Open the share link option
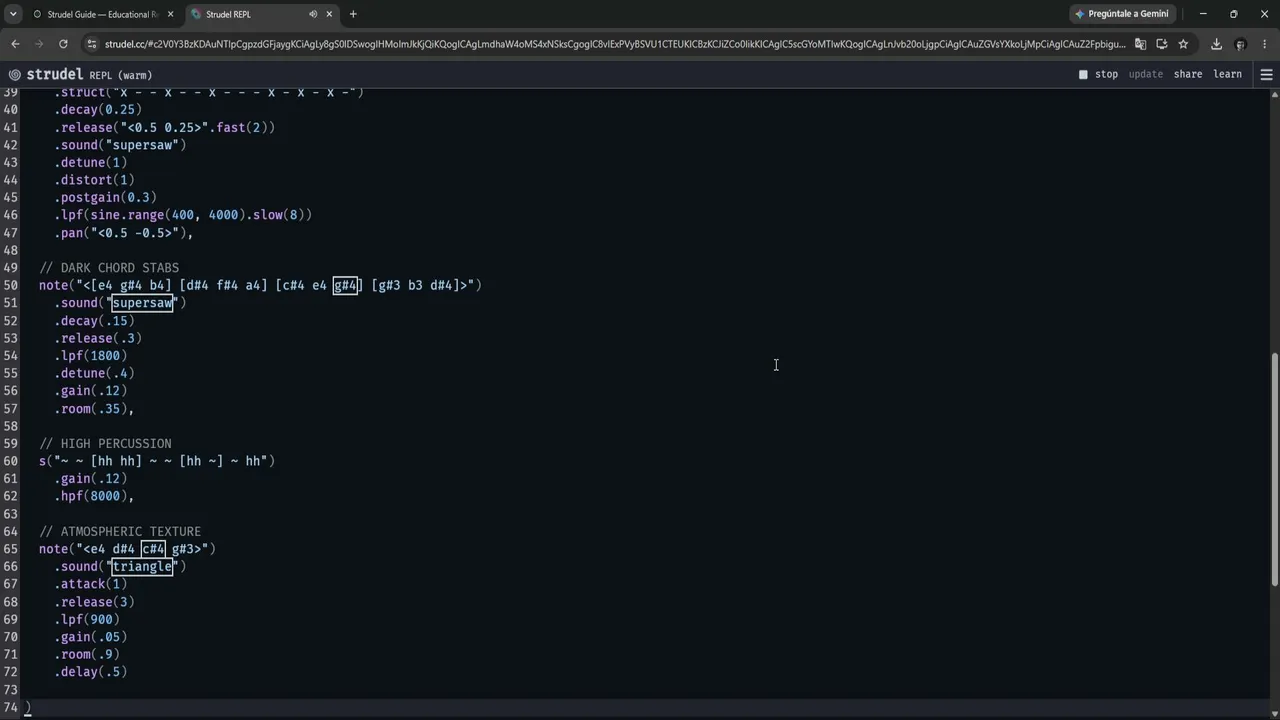 click(x=1188, y=74)
